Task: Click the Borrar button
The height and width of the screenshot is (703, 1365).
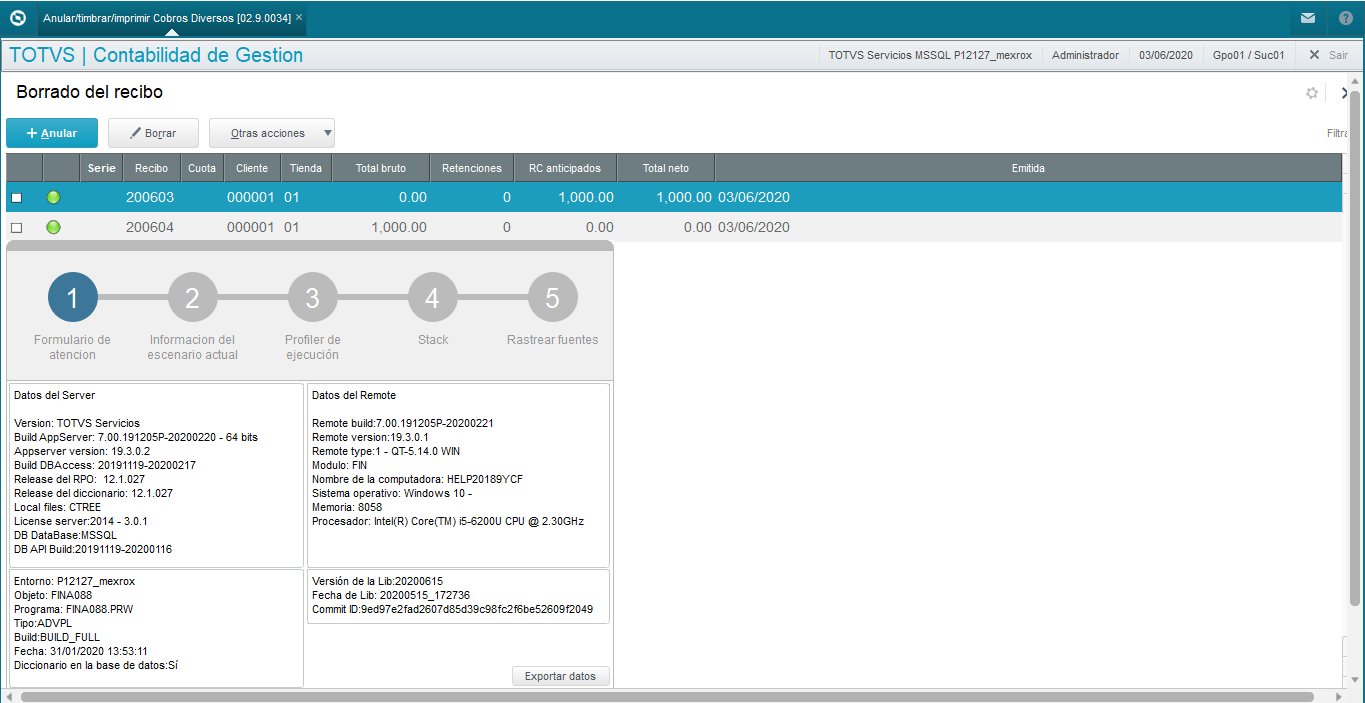Action: point(153,133)
